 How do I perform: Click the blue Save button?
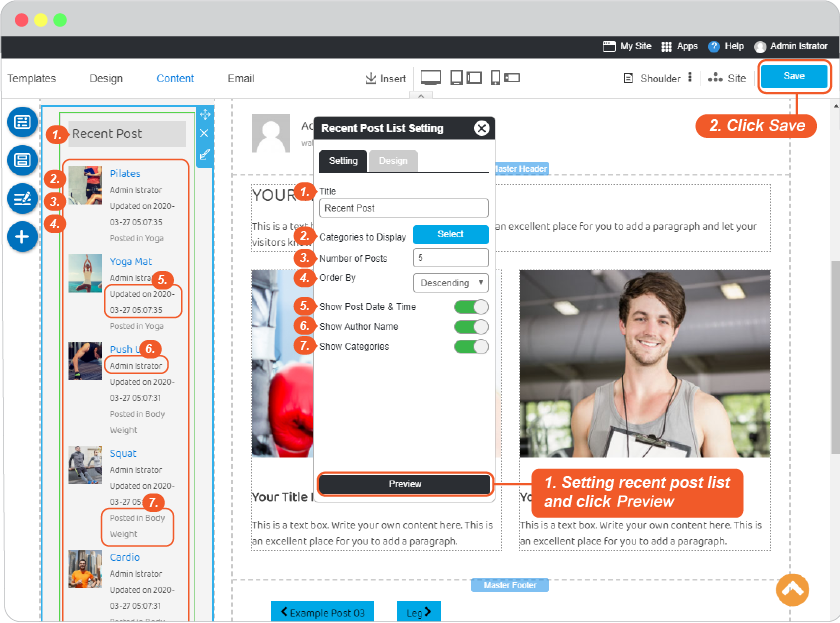coord(794,76)
